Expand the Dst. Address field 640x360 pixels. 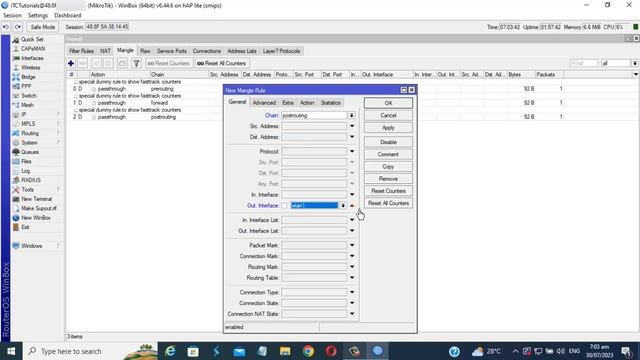[x=352, y=137]
